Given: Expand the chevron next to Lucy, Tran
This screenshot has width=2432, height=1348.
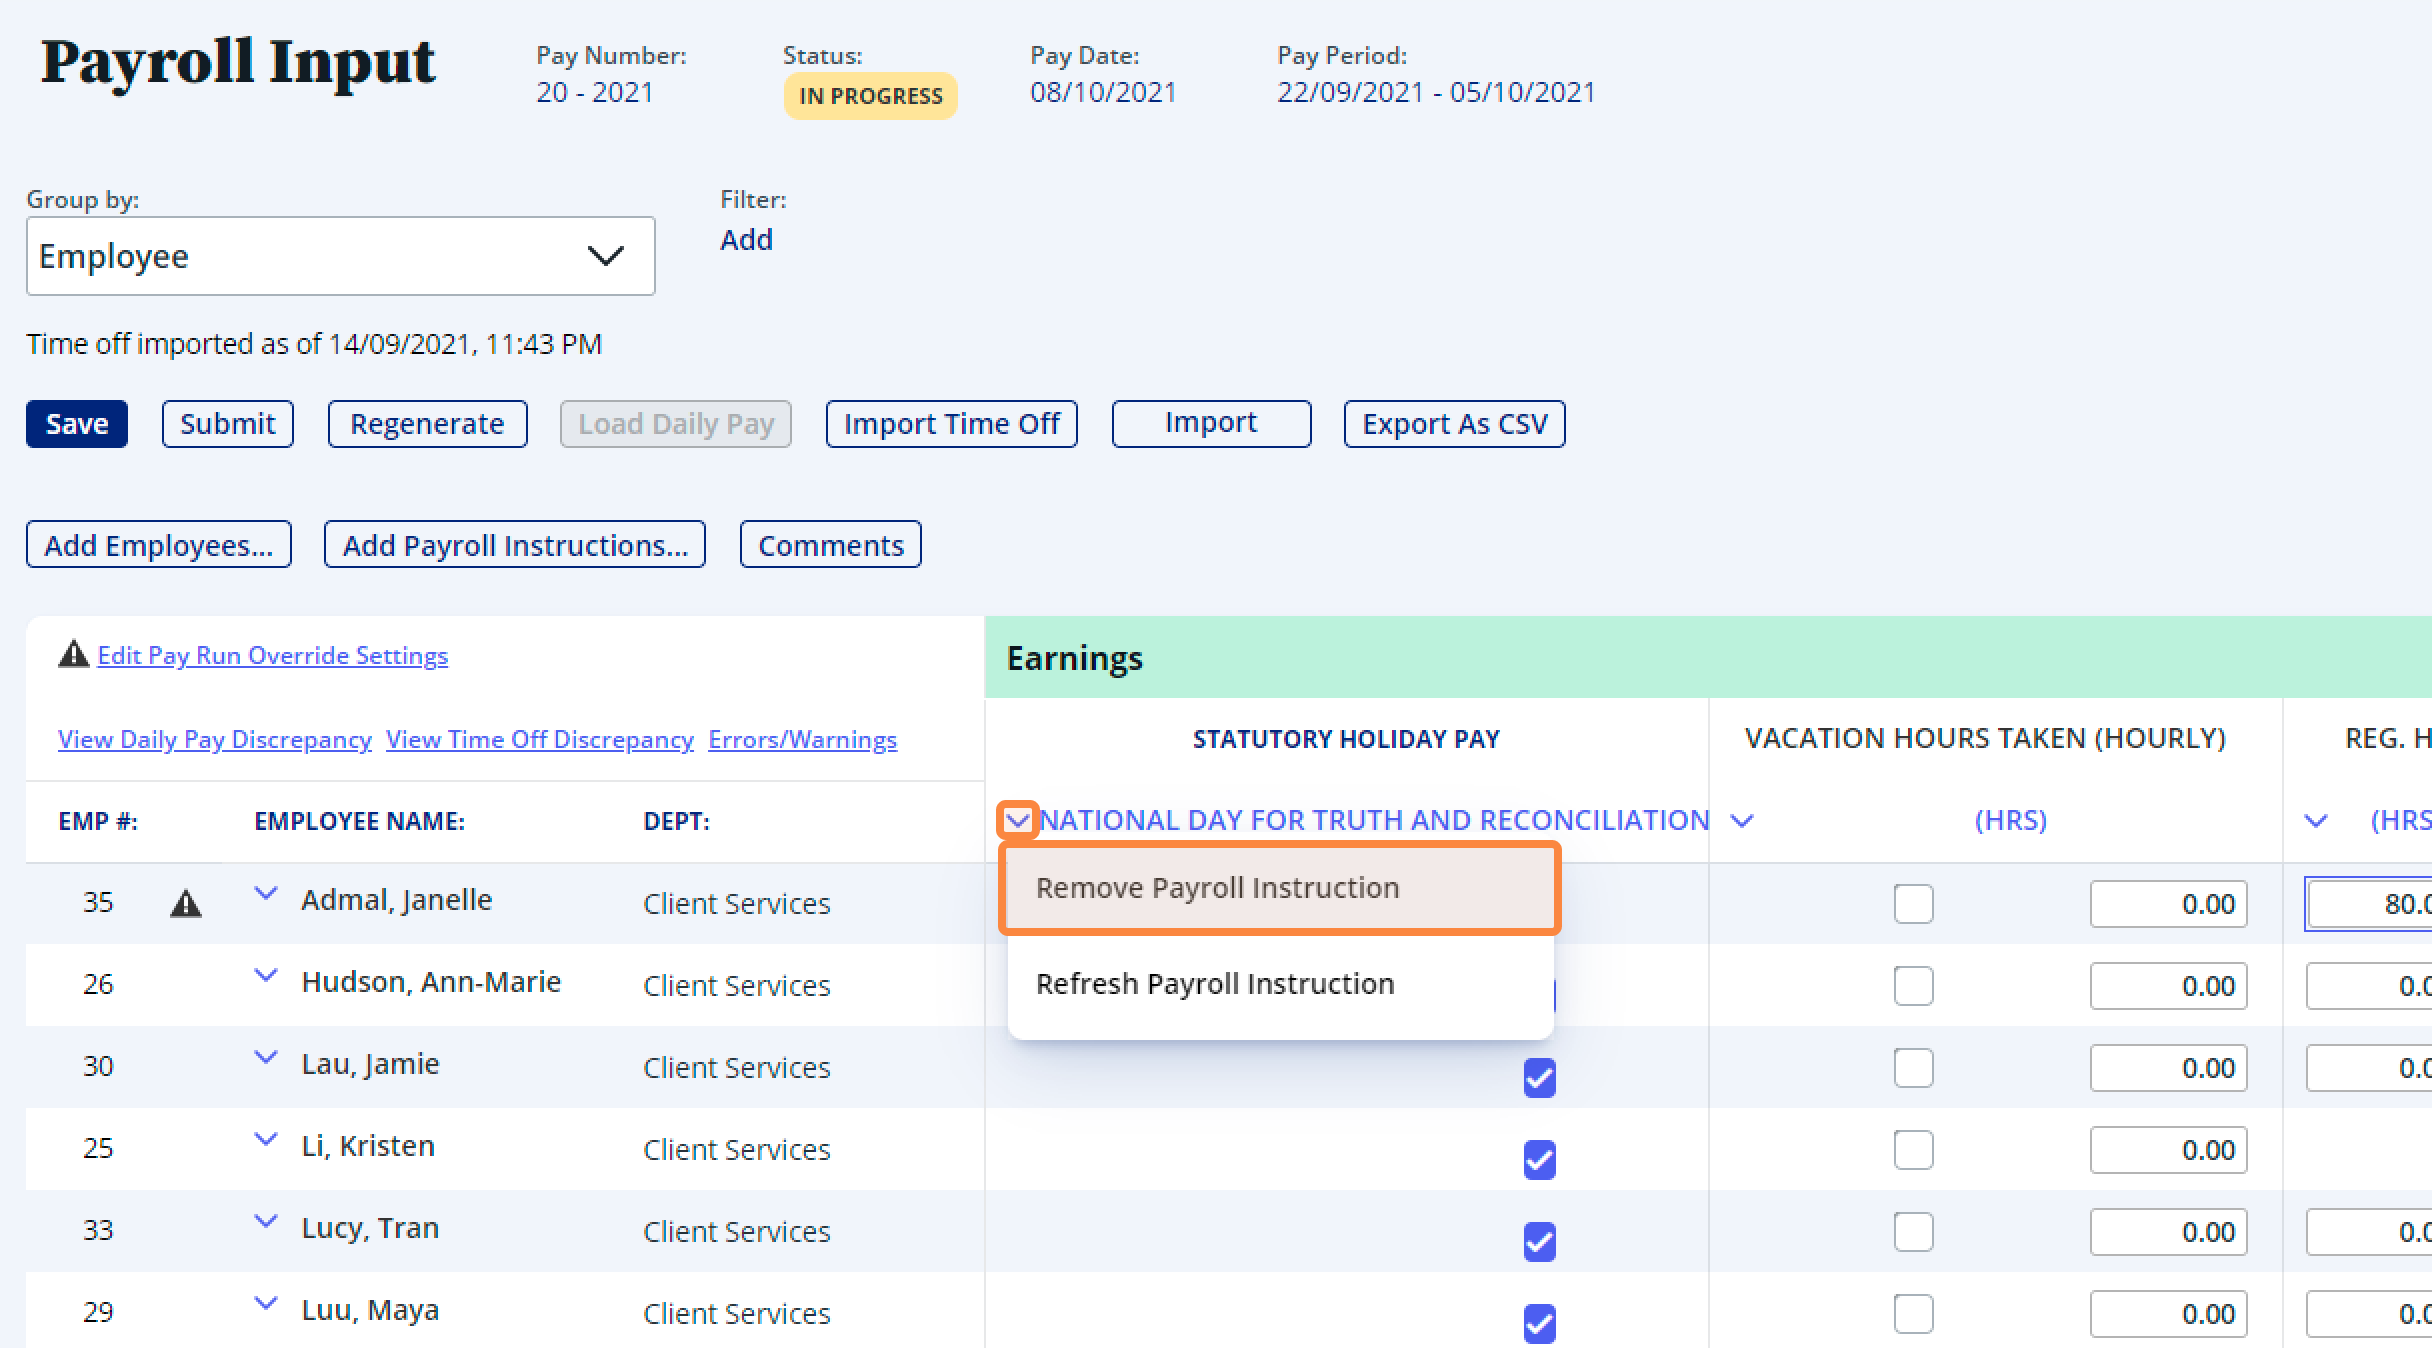Looking at the screenshot, I should point(265,1222).
